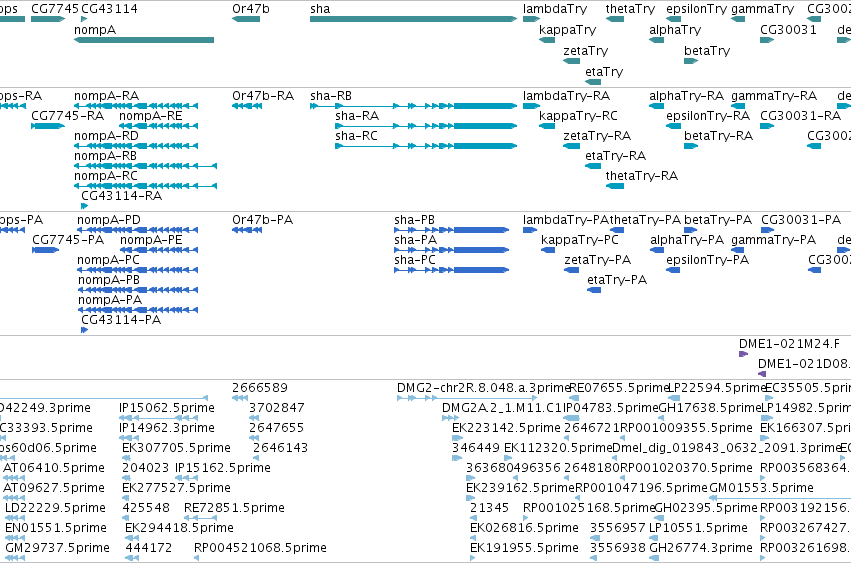Select the betaTry-PA protein
Screen dimensions: 851x563
coord(690,230)
